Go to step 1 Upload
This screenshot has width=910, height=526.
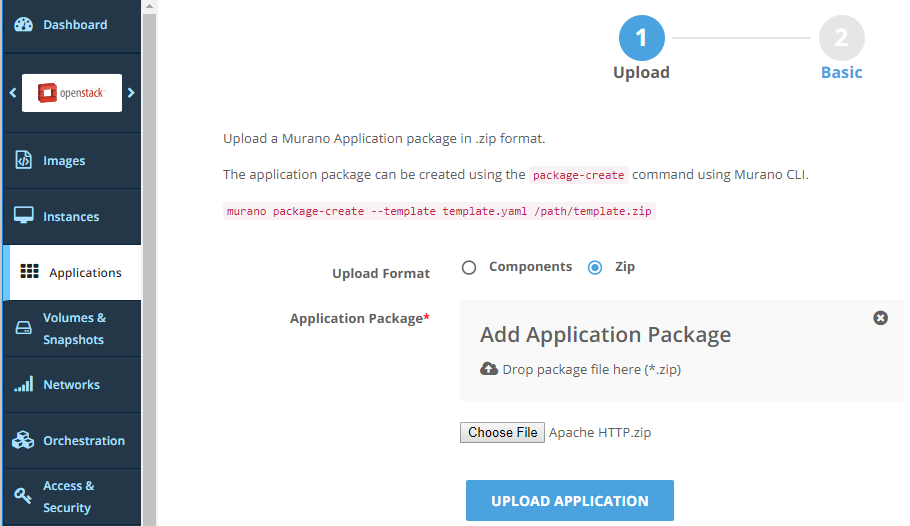pyautogui.click(x=641, y=40)
